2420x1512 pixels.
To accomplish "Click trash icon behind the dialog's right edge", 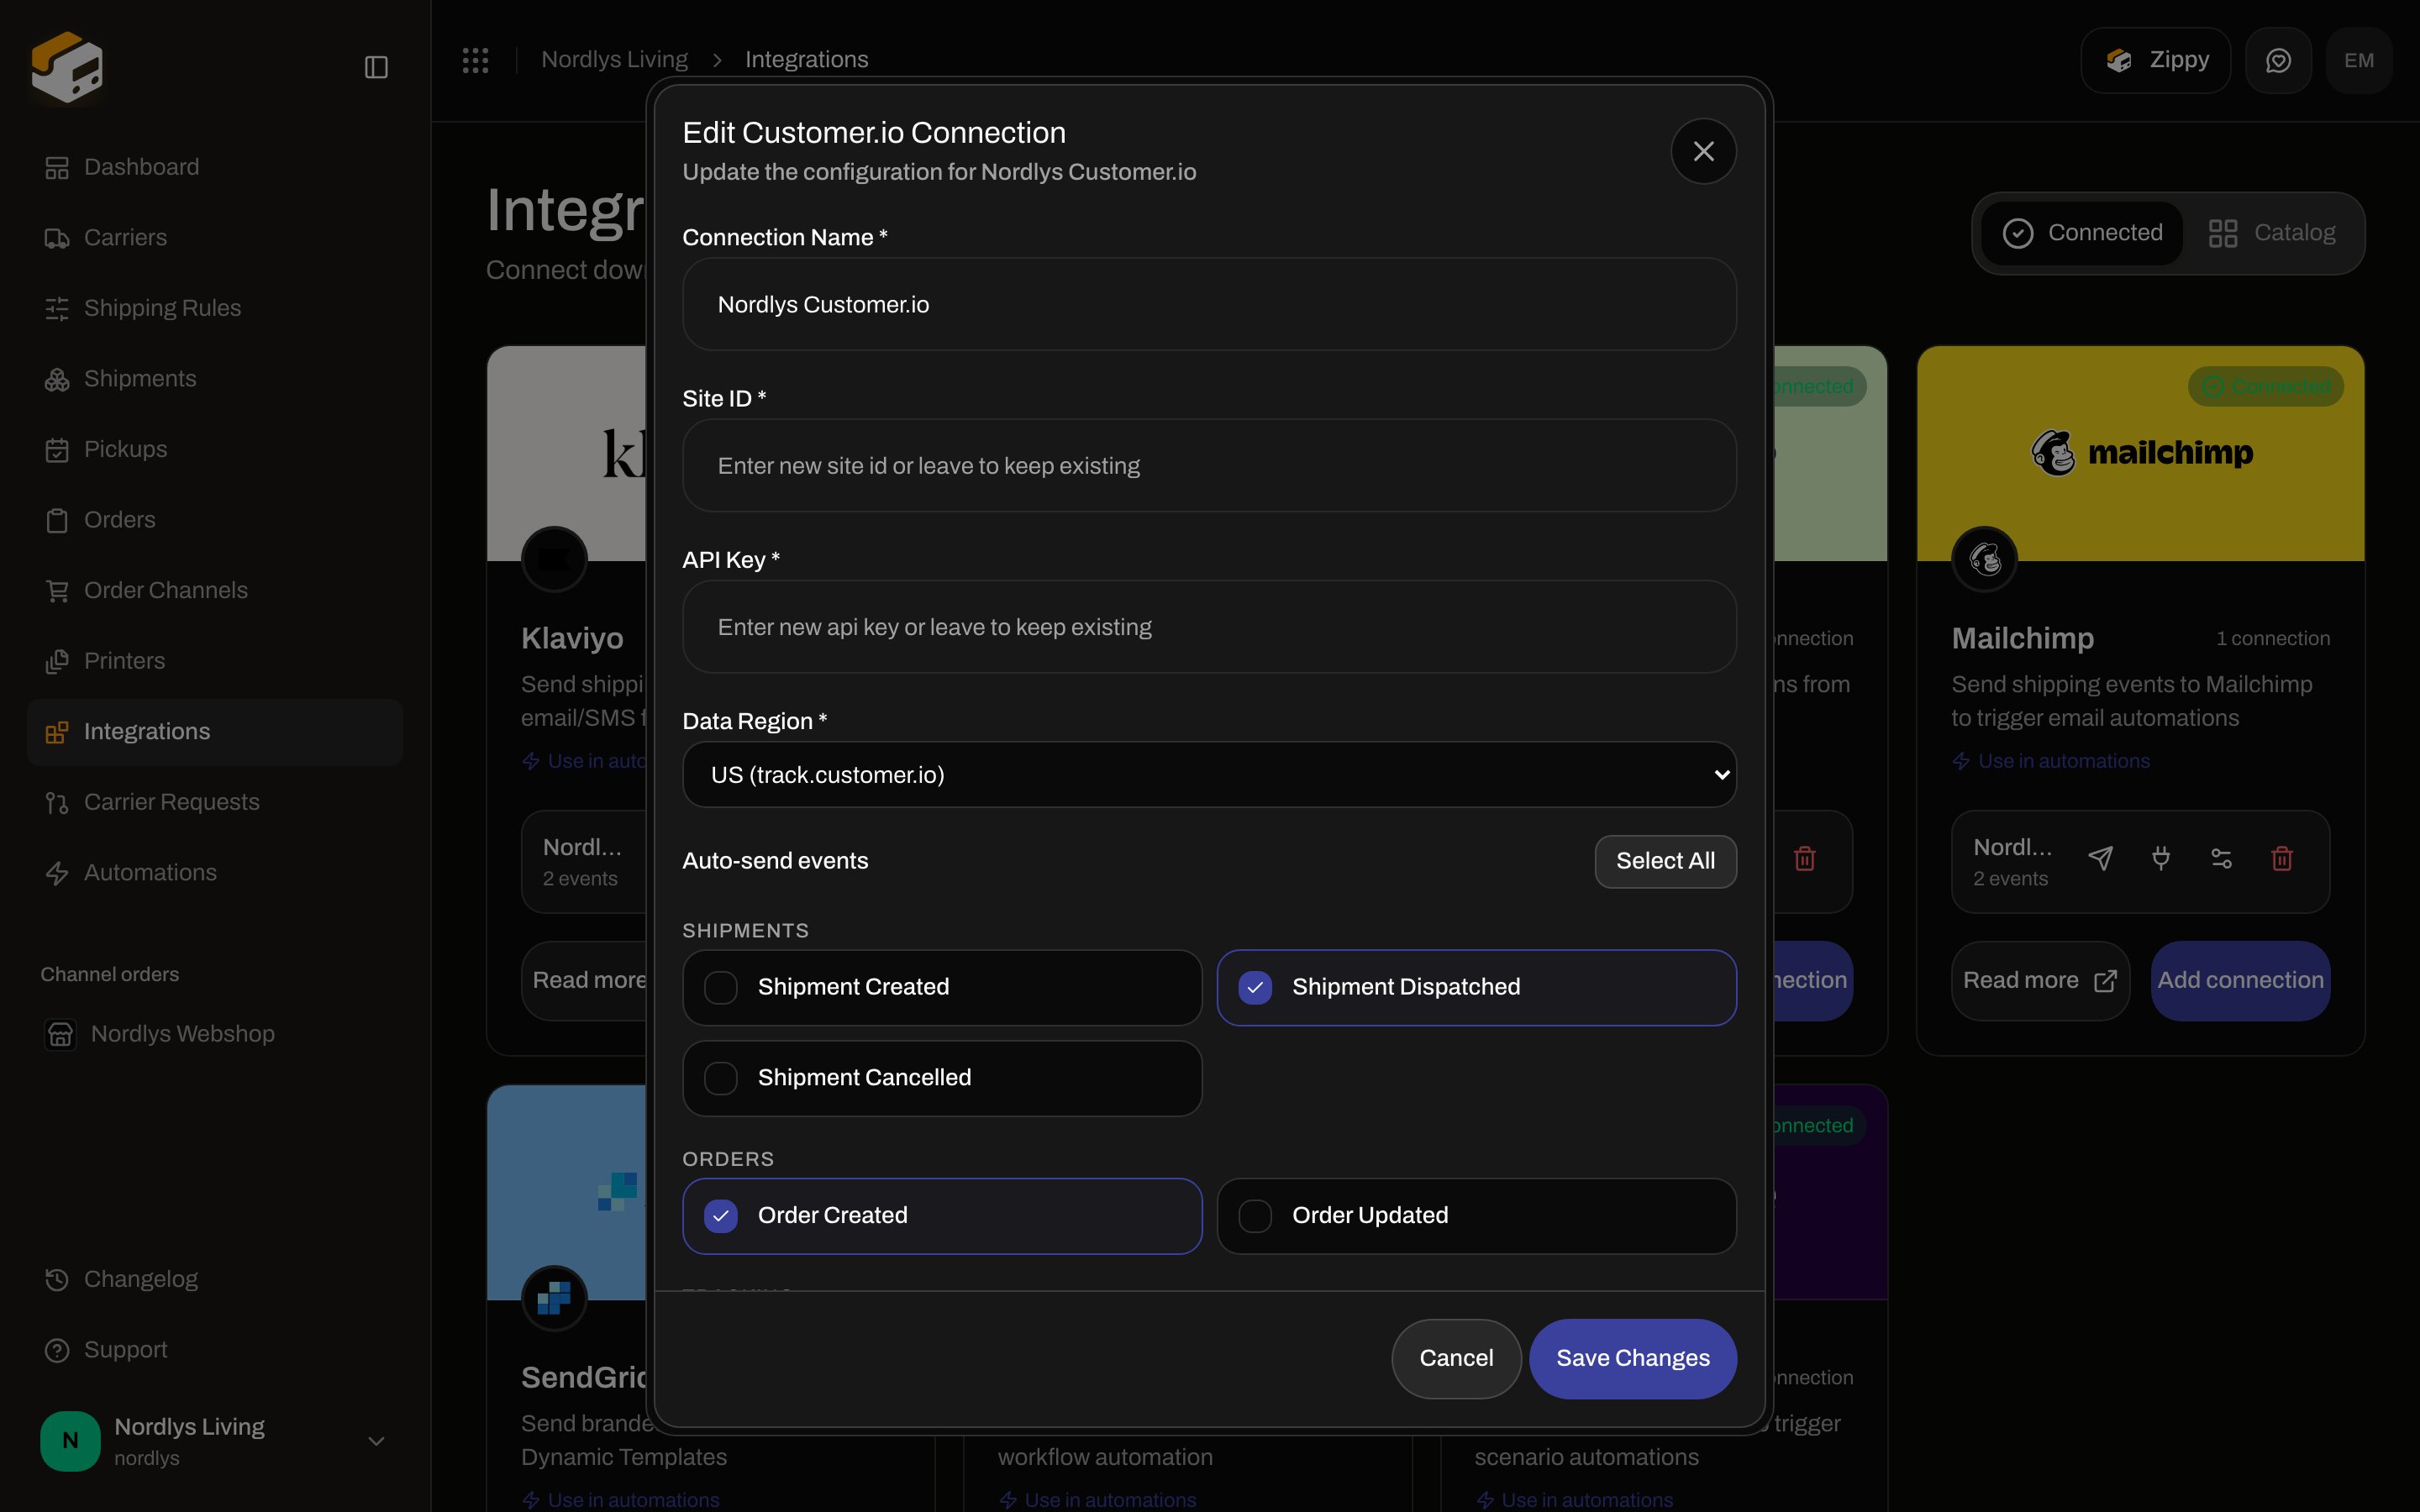I will point(1805,859).
